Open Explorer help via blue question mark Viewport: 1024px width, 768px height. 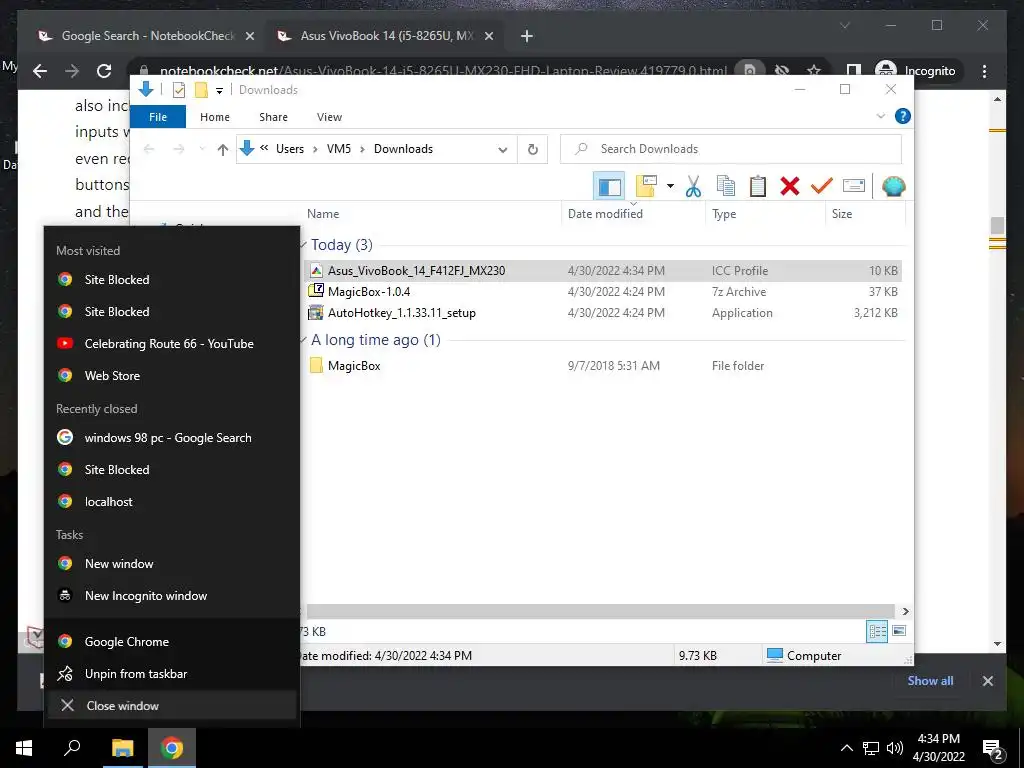tap(903, 116)
